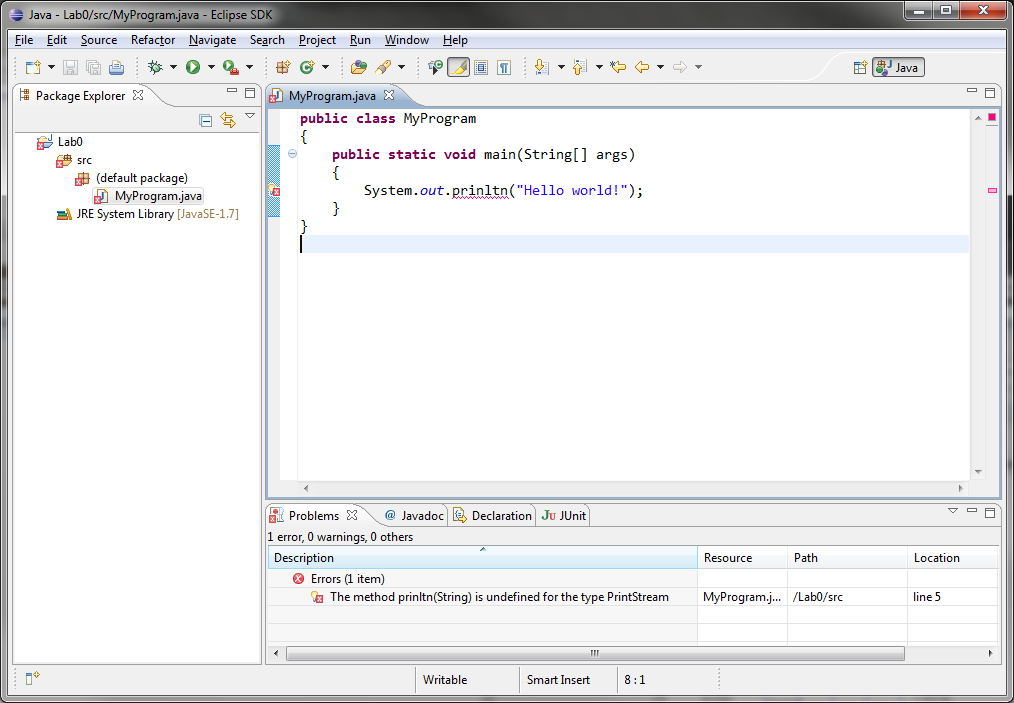Click the Open Type icon
Image resolution: width=1014 pixels, height=703 pixels.
pos(358,67)
